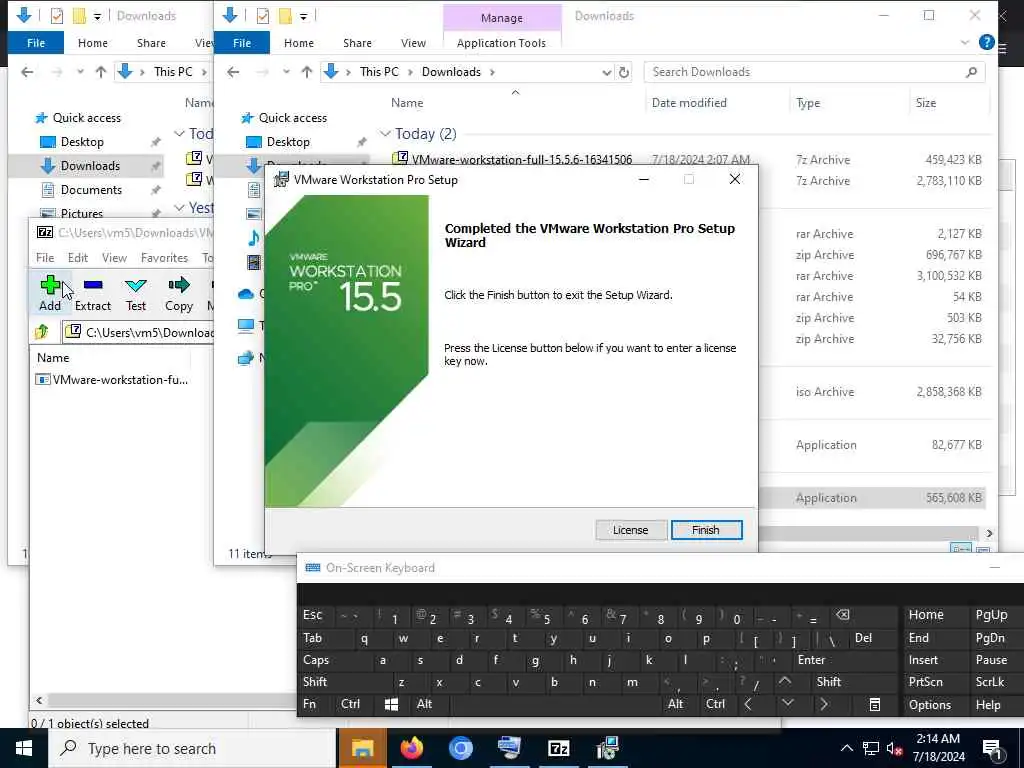The image size is (1024, 768).
Task: Open Quick Access Toolbar customize dropdown
Action: [304, 16]
